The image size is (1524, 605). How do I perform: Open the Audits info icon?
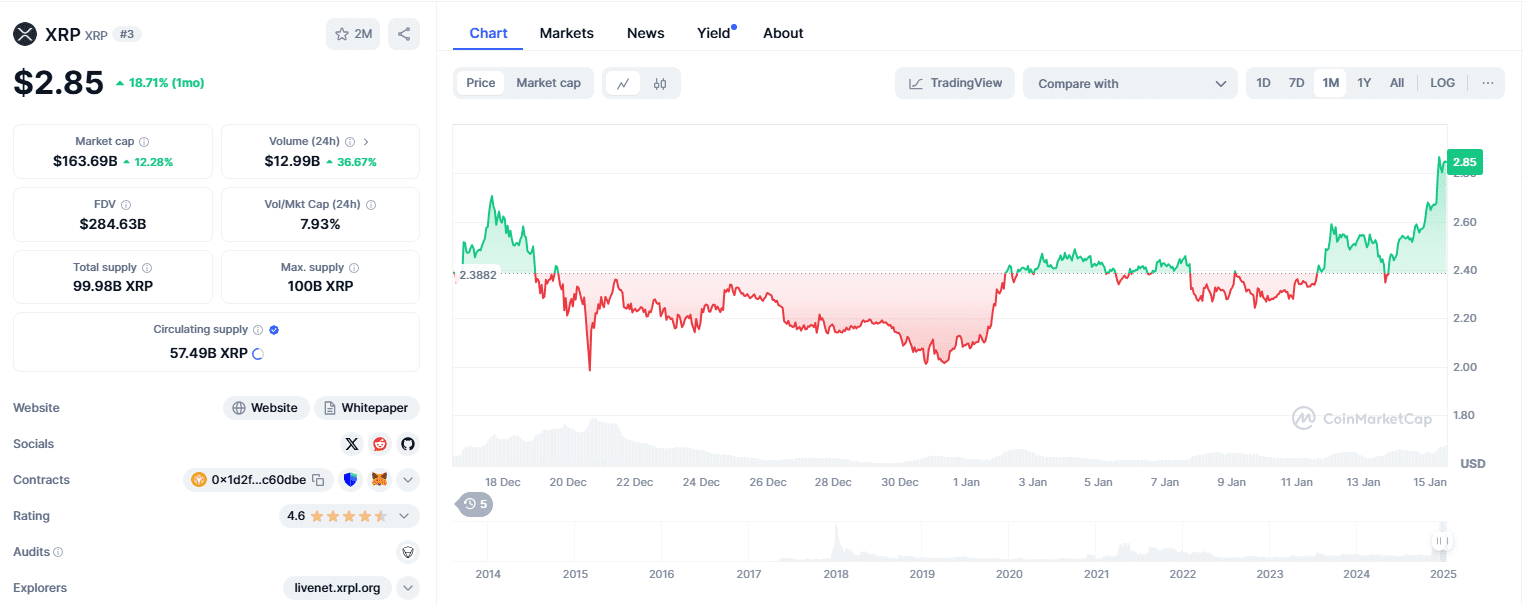point(58,552)
